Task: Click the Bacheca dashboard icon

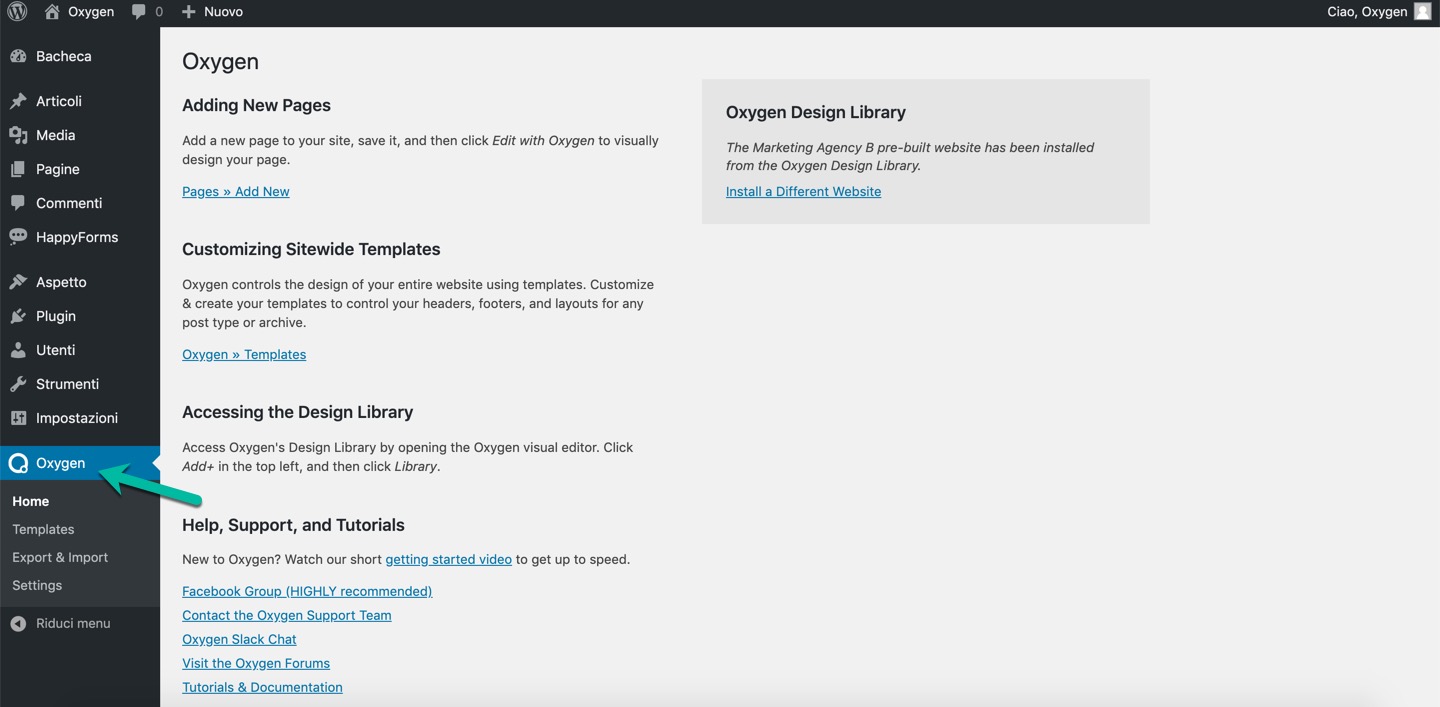Action: coord(18,56)
